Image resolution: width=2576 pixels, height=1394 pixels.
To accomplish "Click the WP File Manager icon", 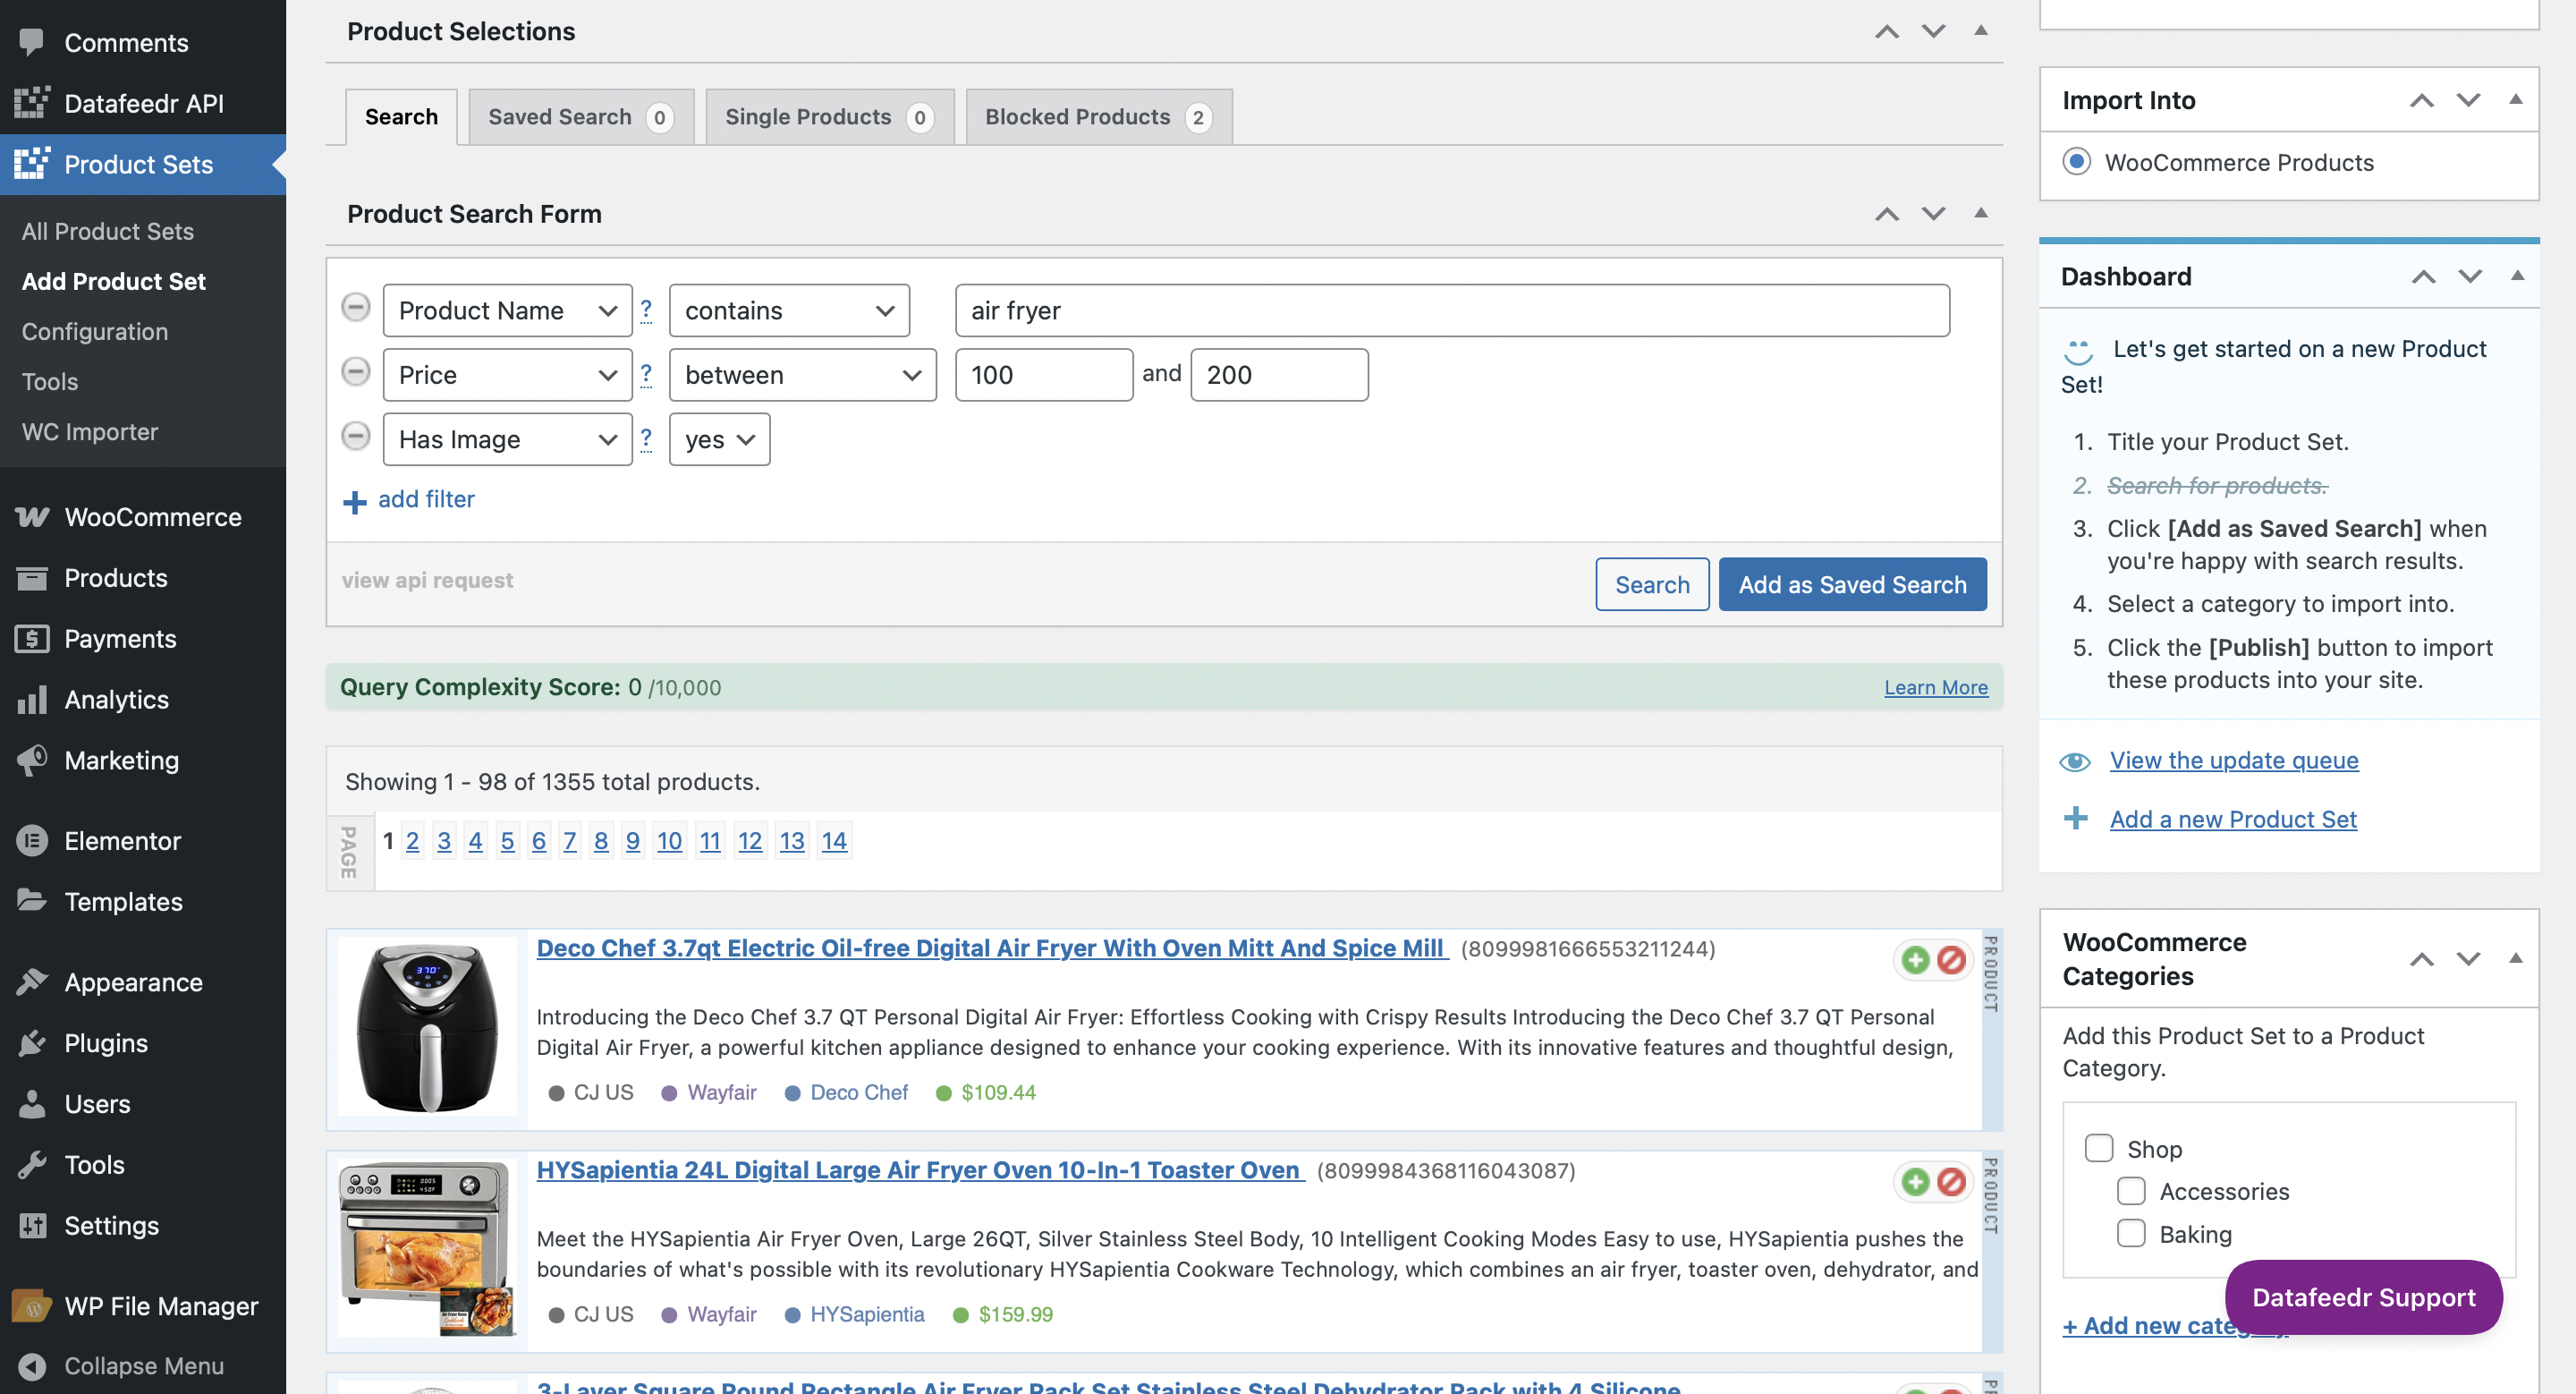I will pos(31,1306).
